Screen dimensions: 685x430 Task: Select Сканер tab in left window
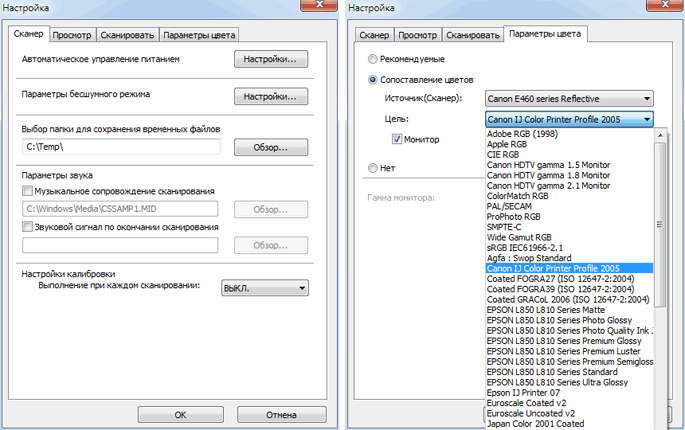click(28, 34)
